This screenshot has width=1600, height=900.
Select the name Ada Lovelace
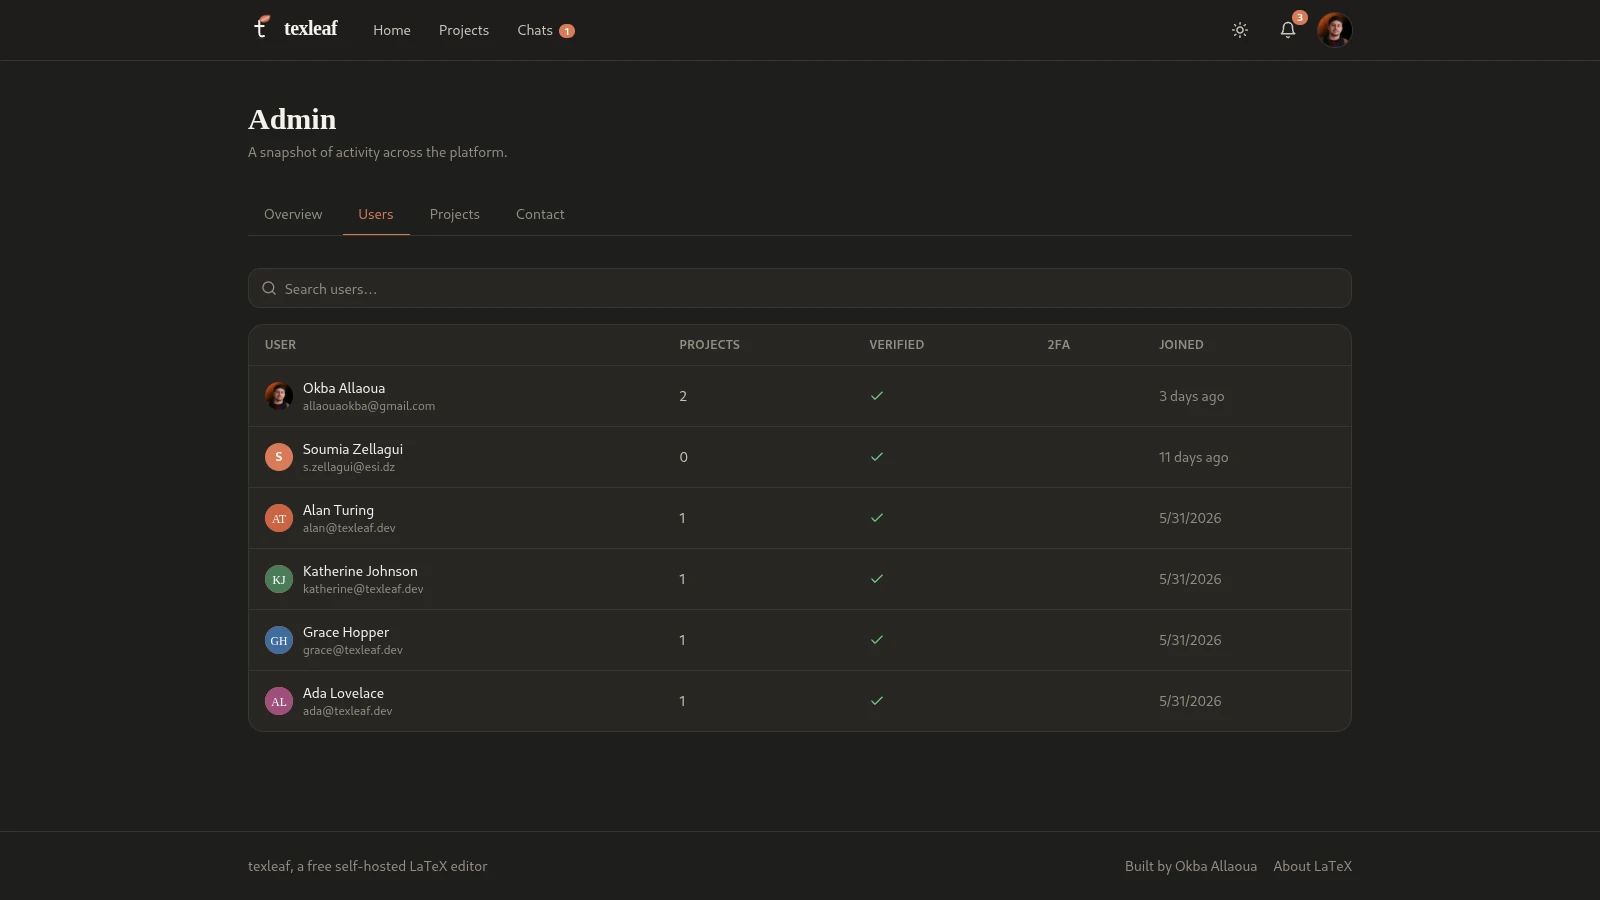(343, 693)
